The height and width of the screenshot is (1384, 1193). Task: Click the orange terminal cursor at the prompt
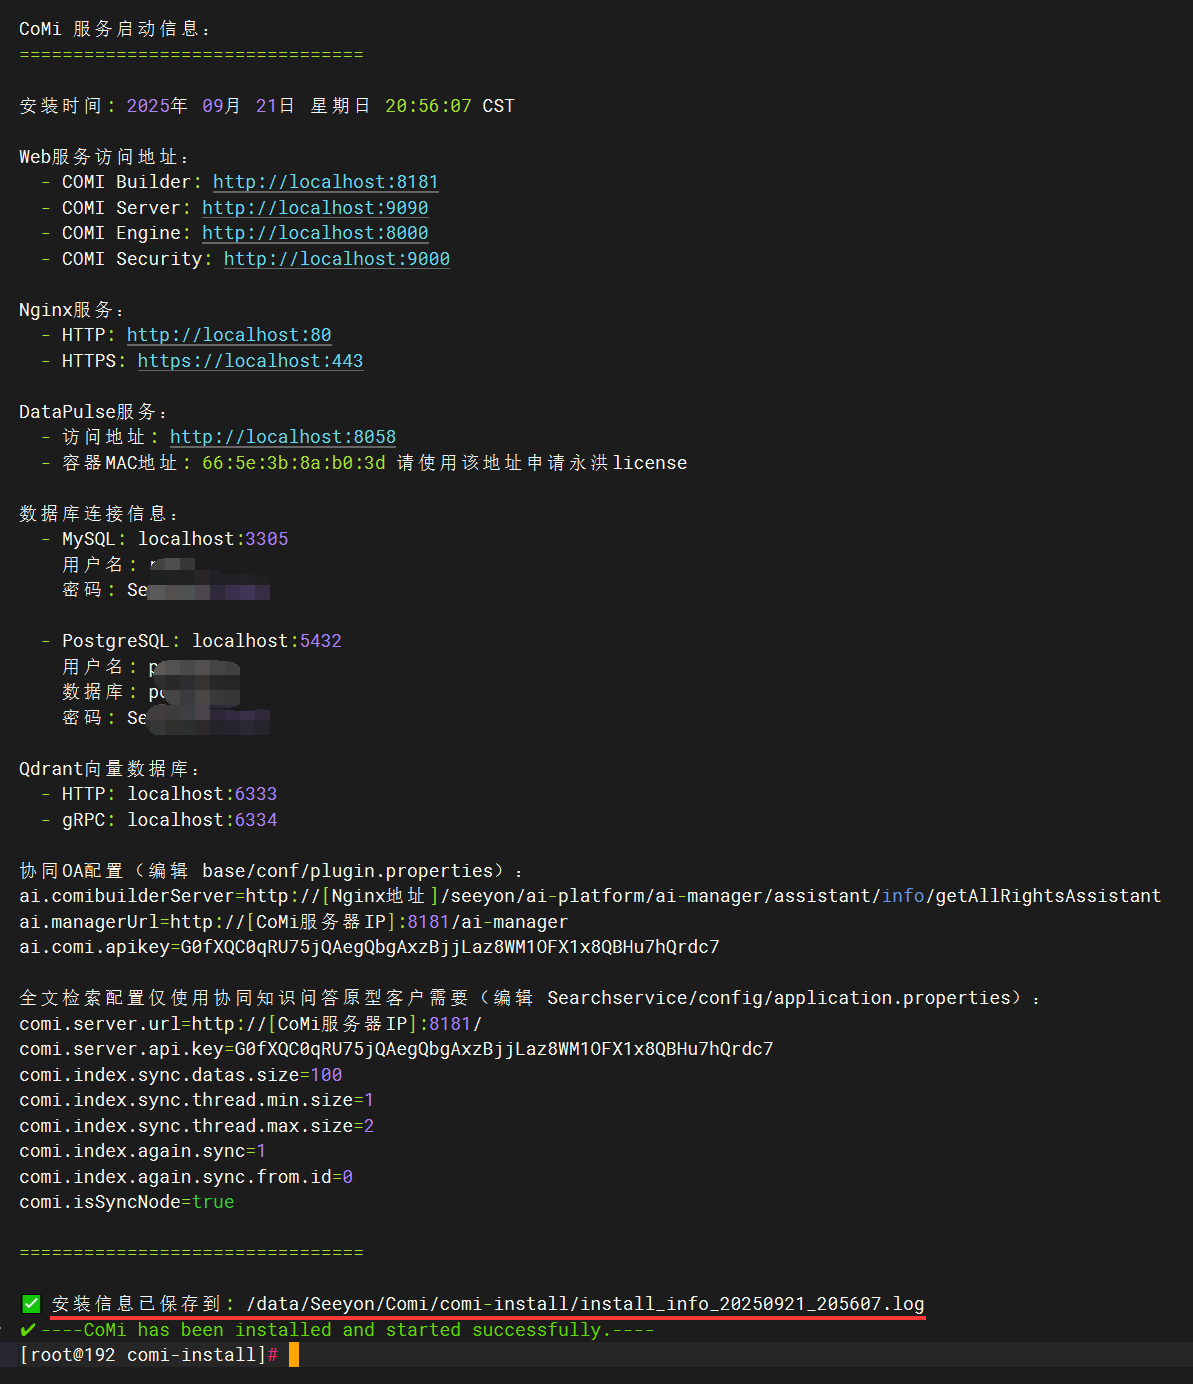click(294, 1355)
